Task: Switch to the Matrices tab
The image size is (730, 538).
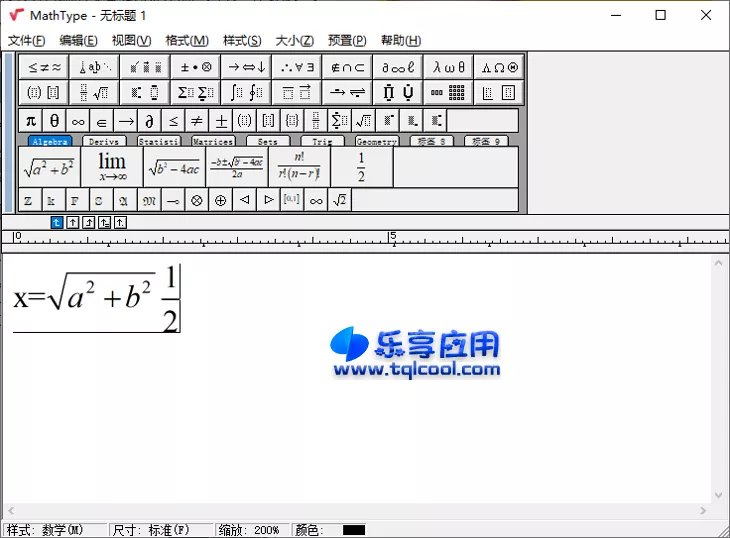Action: coord(213,141)
